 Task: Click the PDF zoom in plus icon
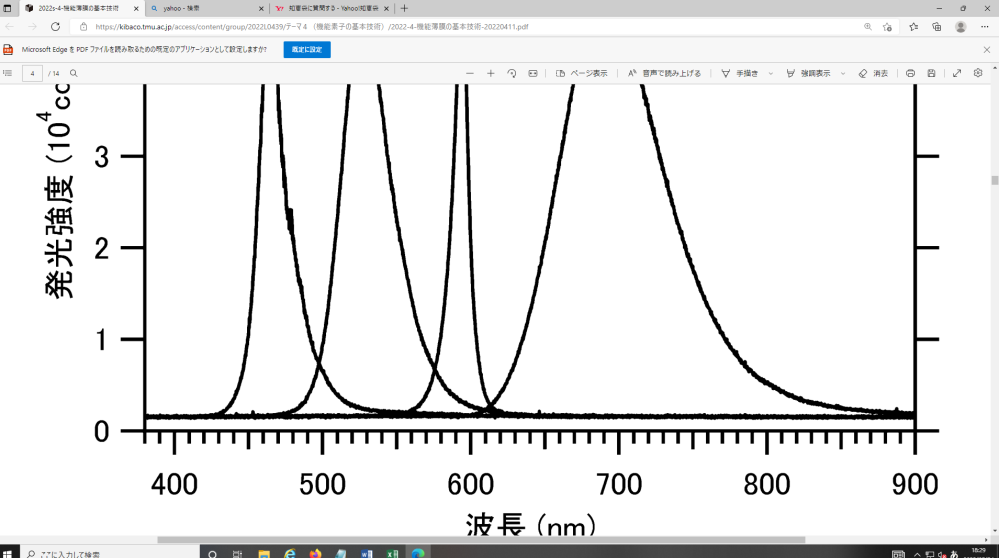click(491, 73)
